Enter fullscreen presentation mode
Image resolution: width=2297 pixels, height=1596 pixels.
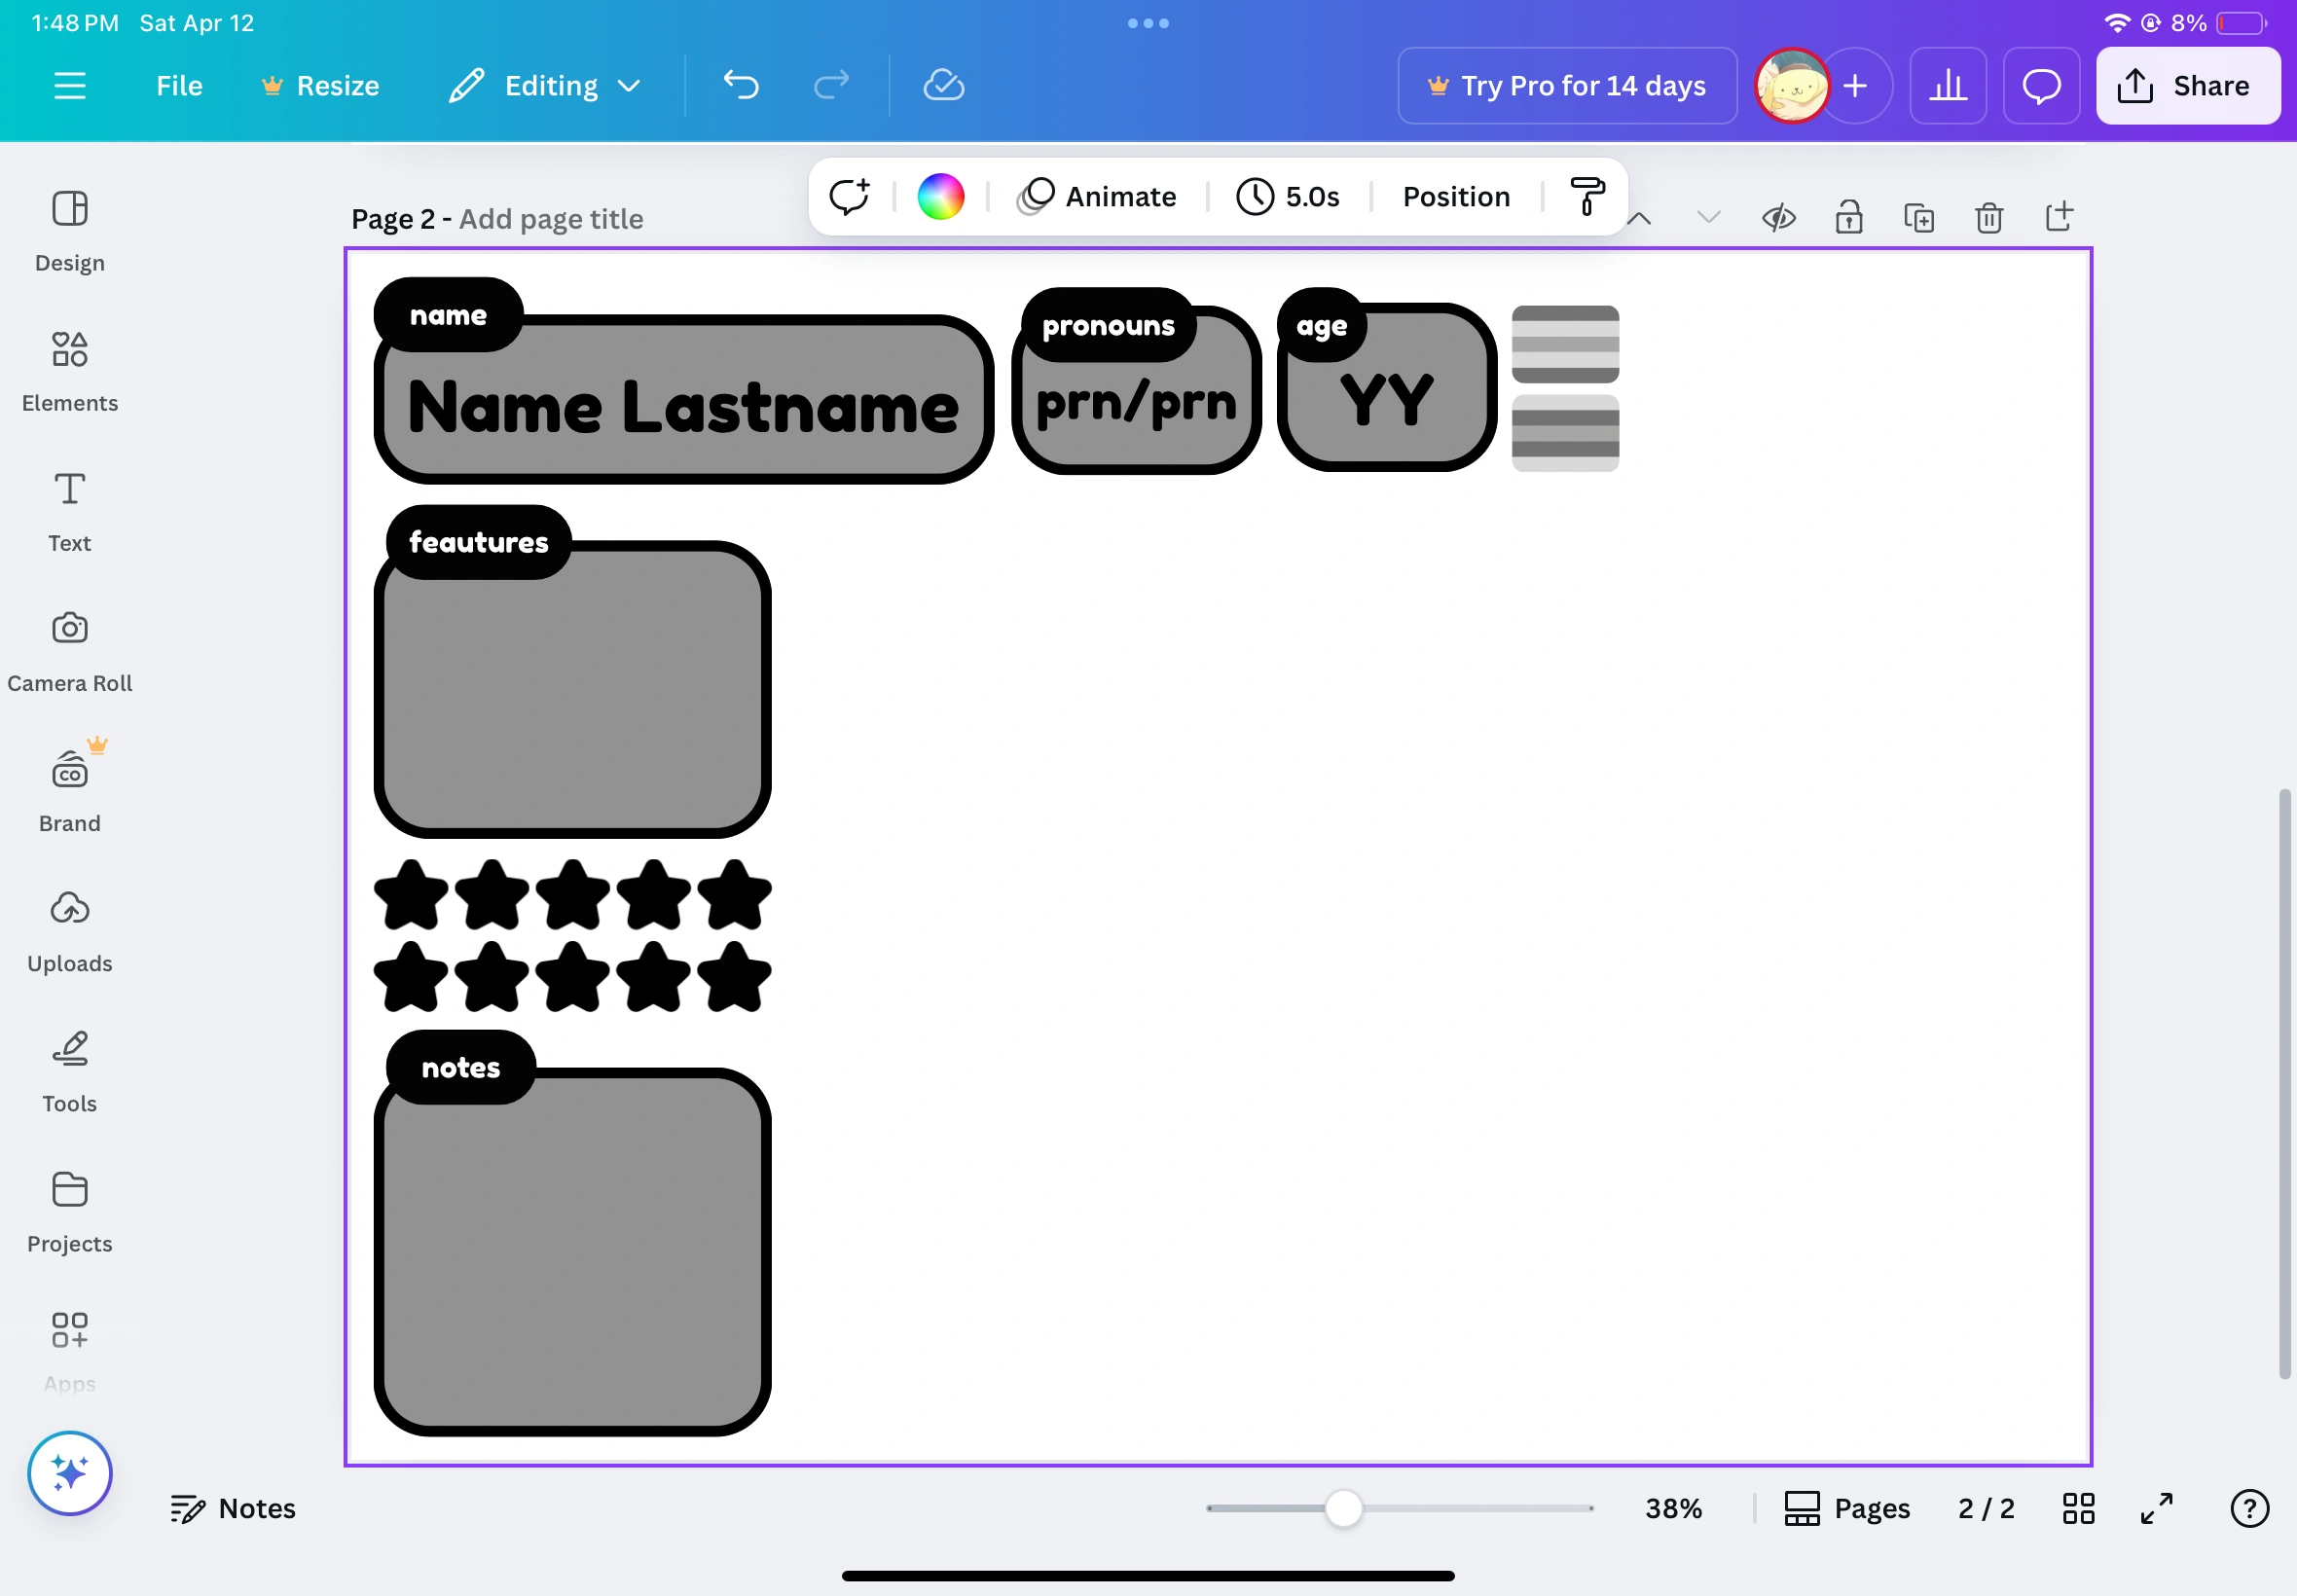[x=2156, y=1508]
